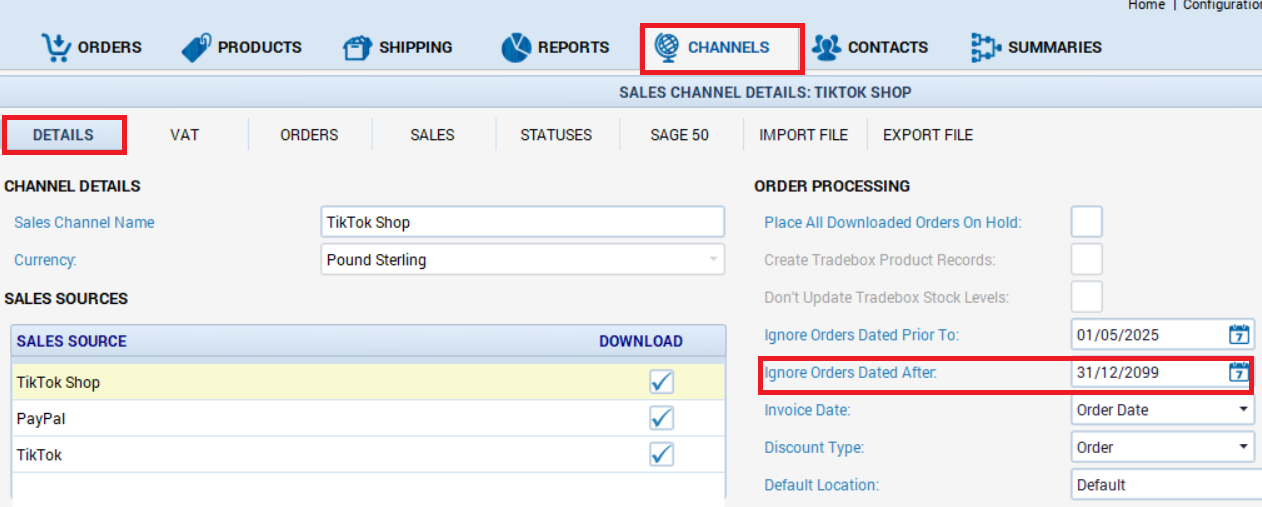This screenshot has height=507, width=1262.
Task: Uncheck download for TikTok Shop source
Action: (x=661, y=381)
